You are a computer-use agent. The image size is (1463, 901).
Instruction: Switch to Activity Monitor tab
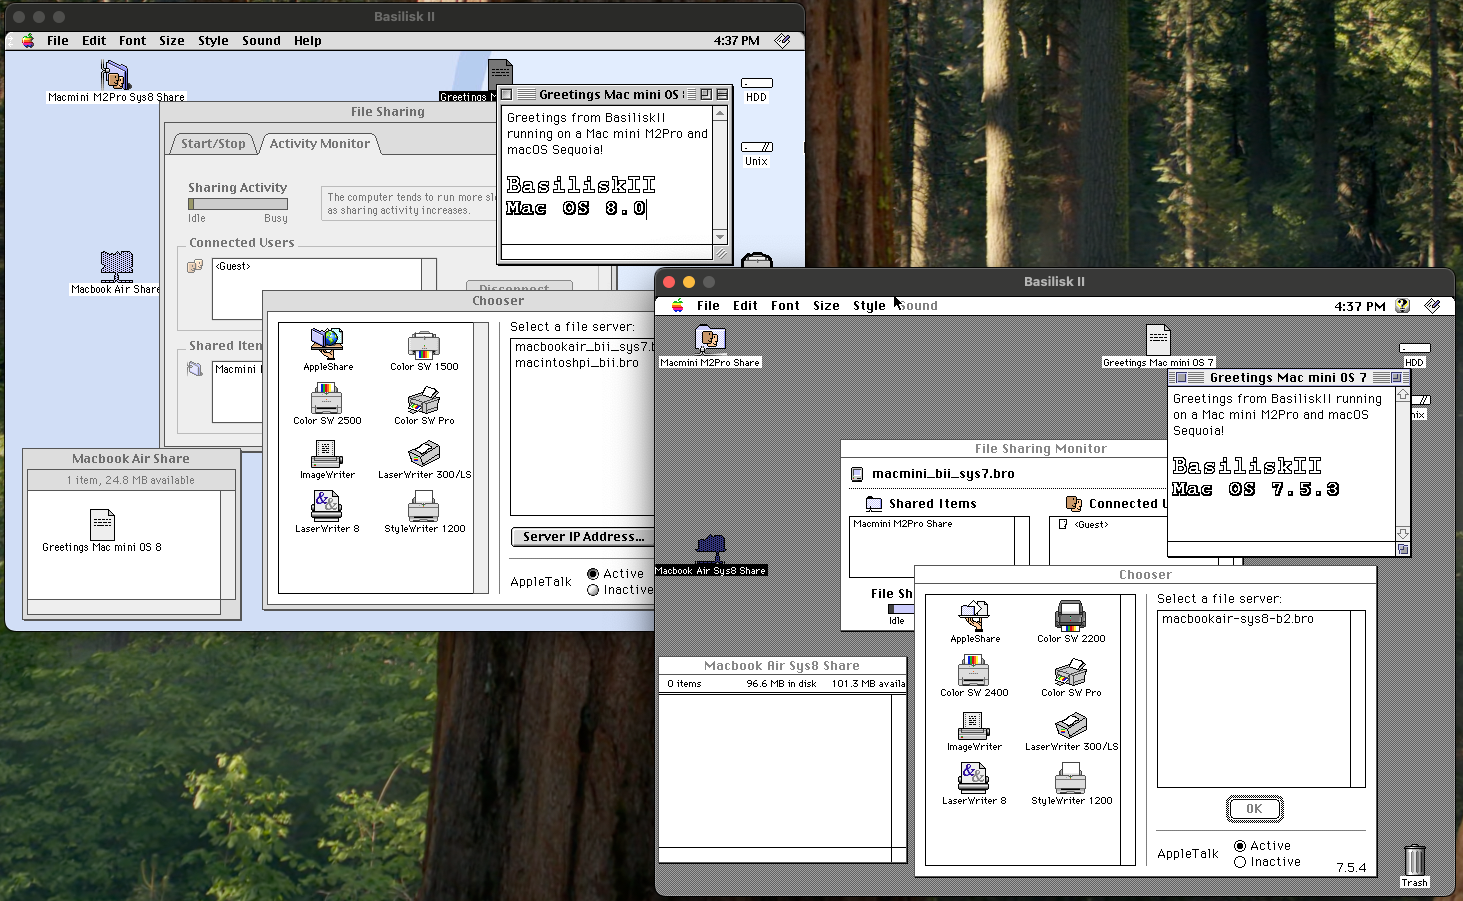coord(320,144)
